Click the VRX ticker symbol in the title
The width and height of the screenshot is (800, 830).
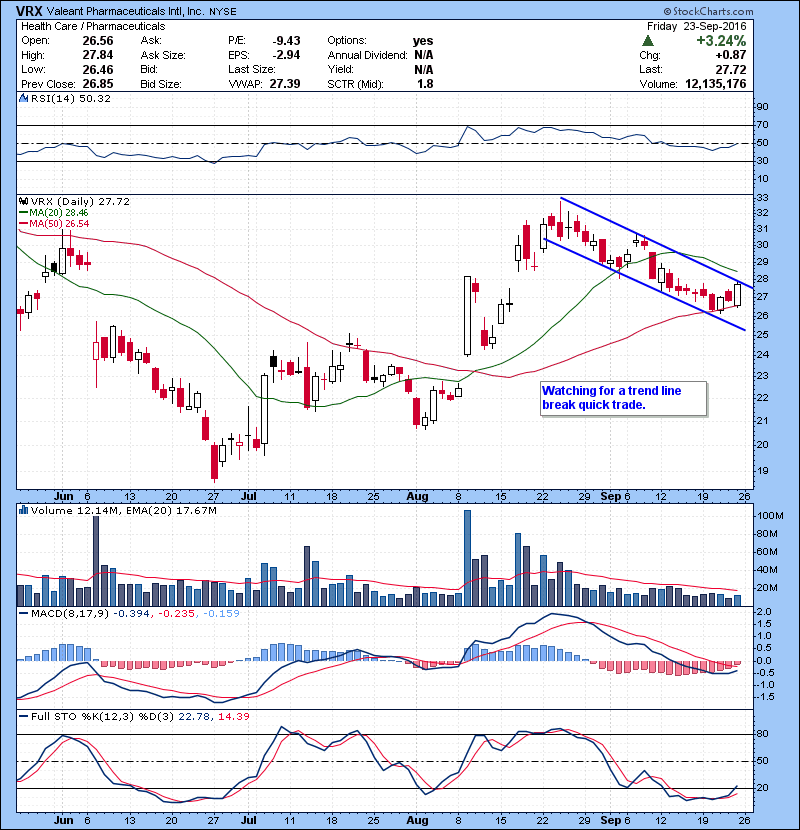click(x=29, y=11)
